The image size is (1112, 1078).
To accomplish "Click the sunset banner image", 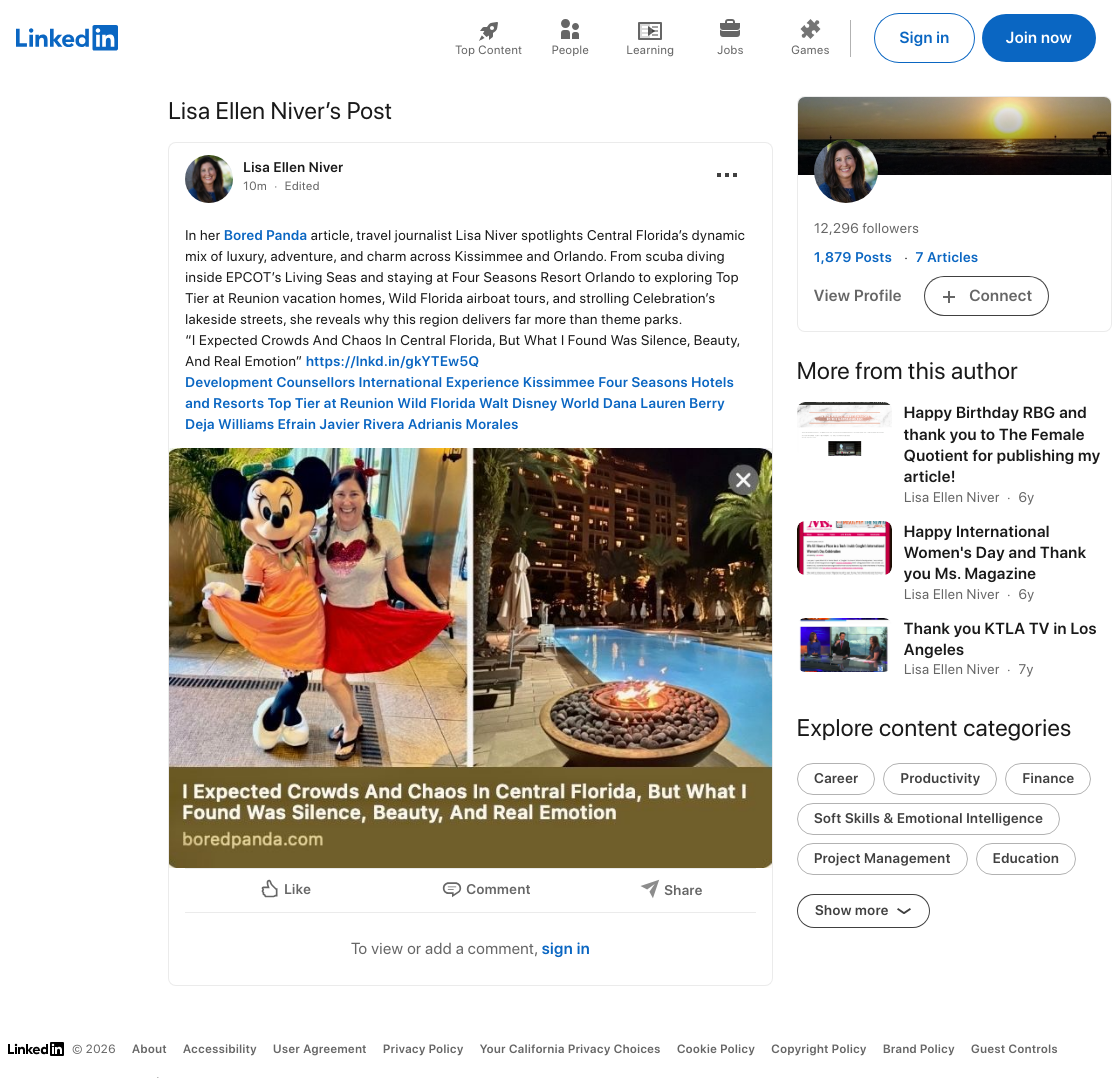I will (x=954, y=135).
